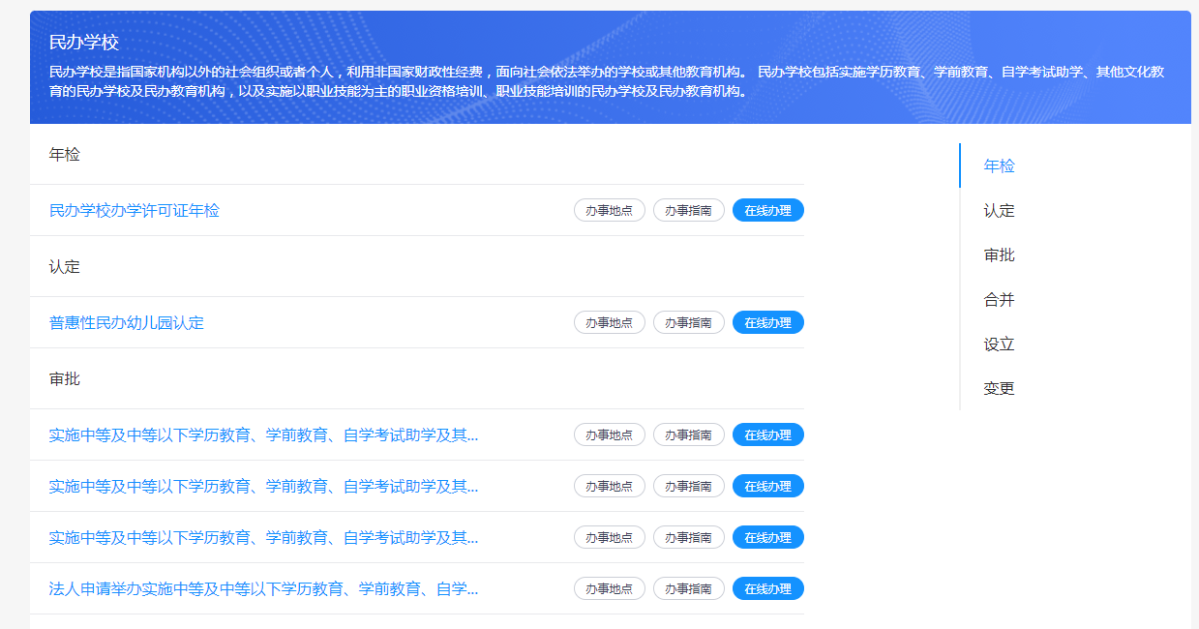This screenshot has height=629, width=1199.
Task: Select 变更 in the right sidebar
Action: [996, 388]
